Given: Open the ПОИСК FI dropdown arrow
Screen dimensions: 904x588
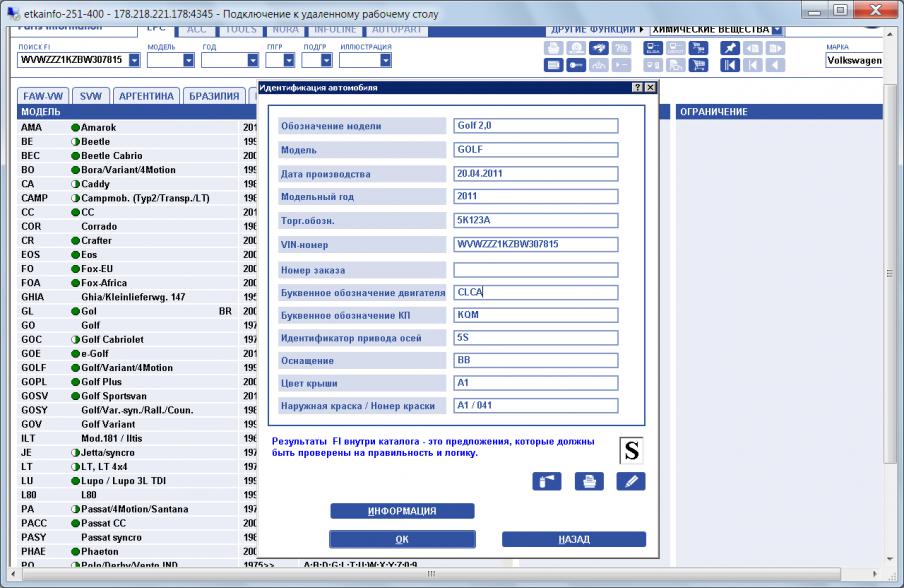Looking at the screenshot, I should tap(134, 60).
